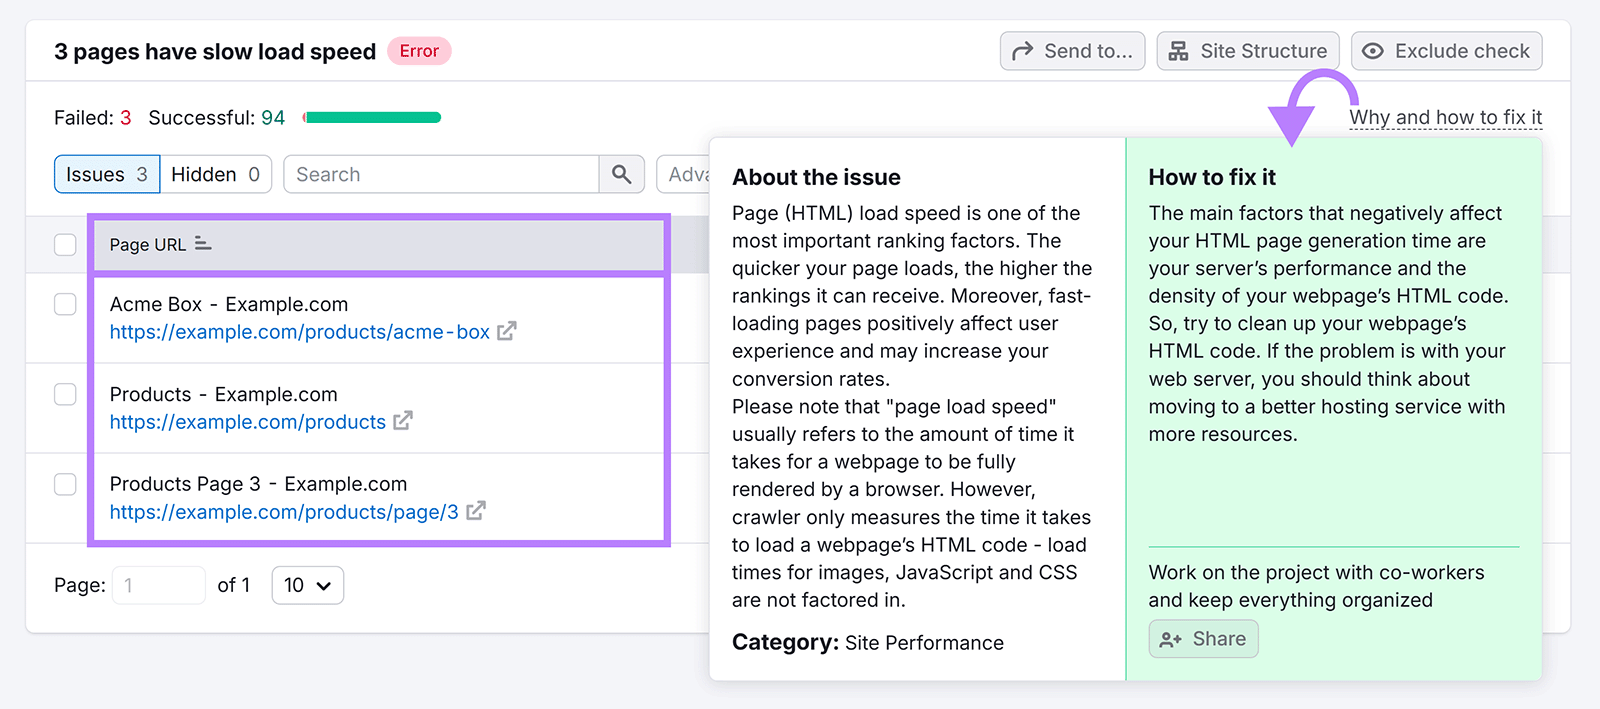
Task: Select the Products row checkbox
Action: coord(65,394)
